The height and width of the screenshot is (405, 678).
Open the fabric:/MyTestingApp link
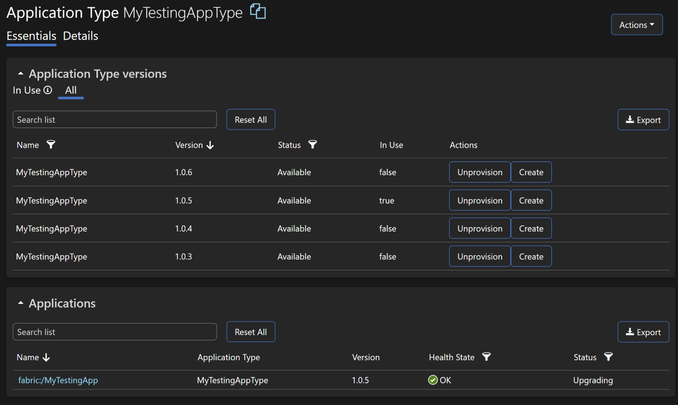[58, 380]
